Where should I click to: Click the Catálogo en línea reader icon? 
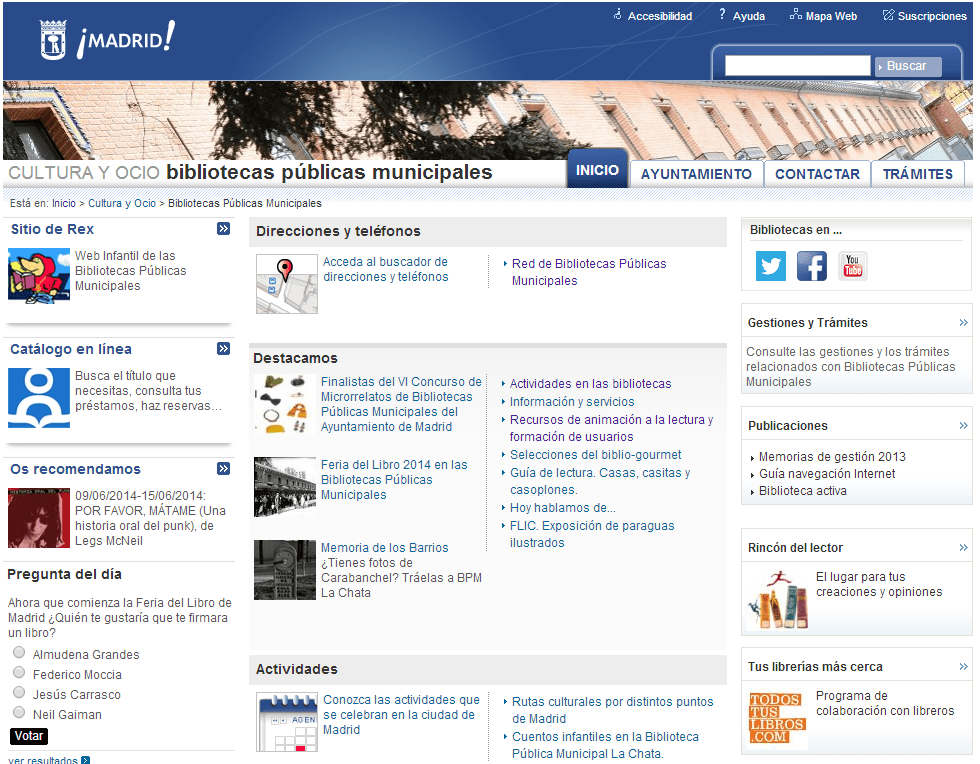click(39, 398)
